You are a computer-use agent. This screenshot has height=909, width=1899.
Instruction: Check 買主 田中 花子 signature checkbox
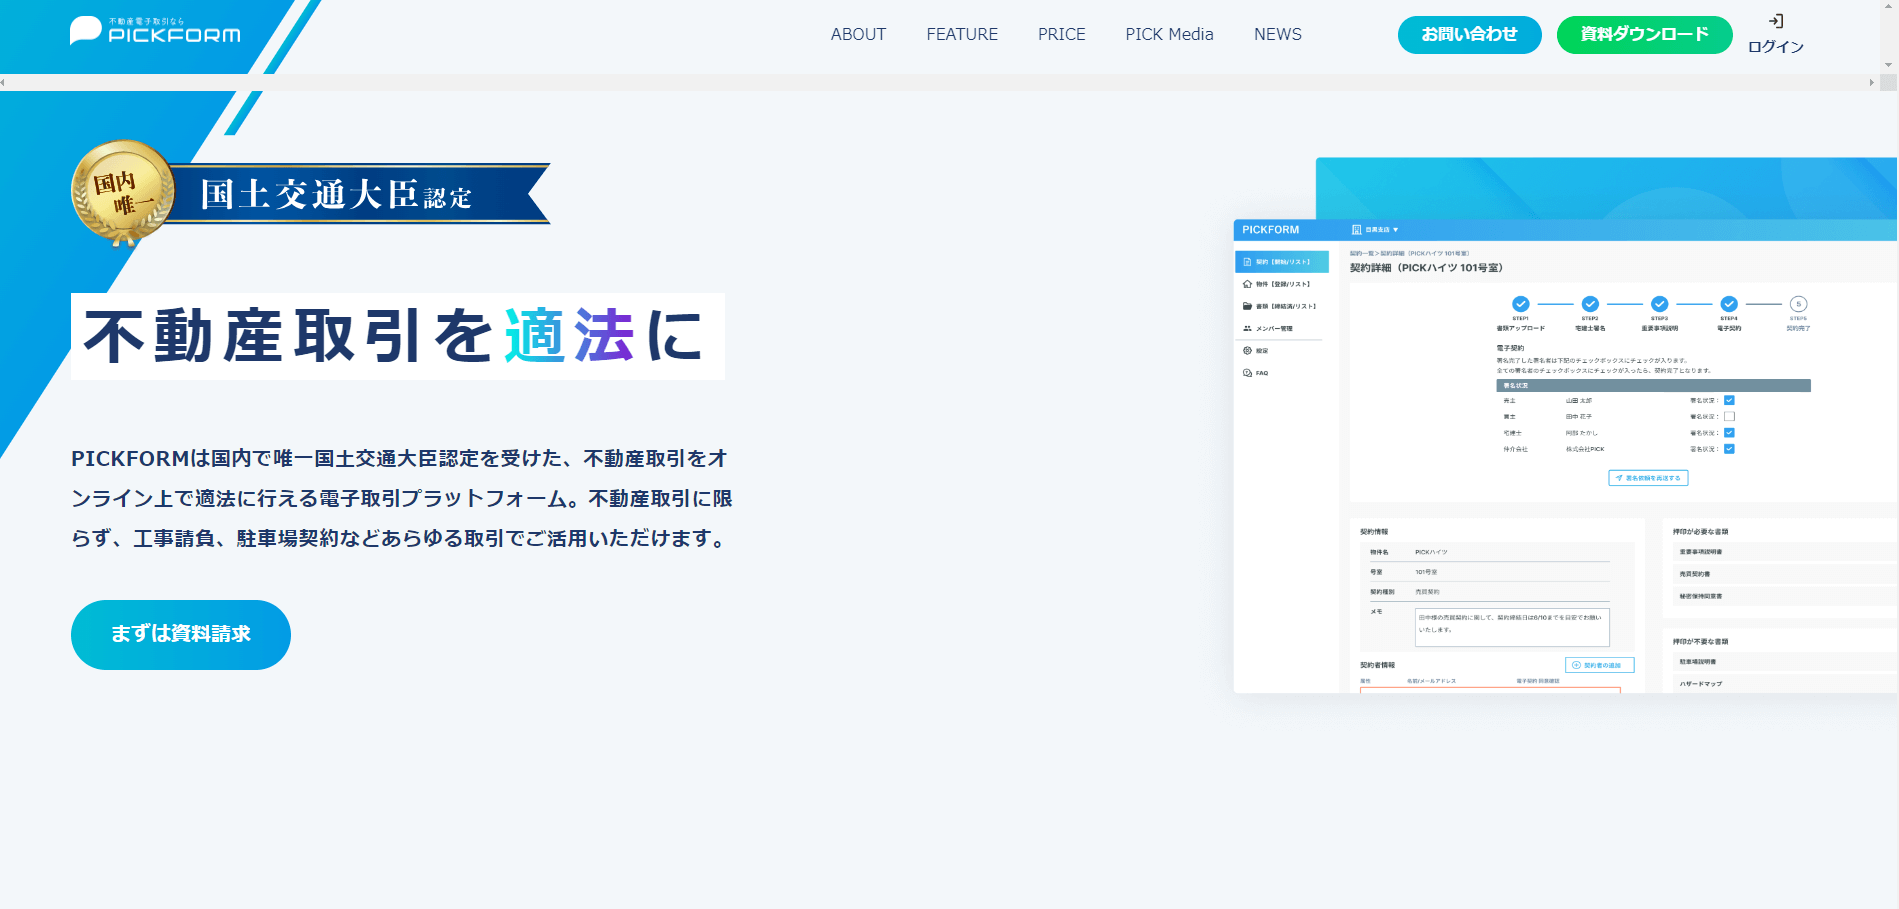pyautogui.click(x=1729, y=416)
